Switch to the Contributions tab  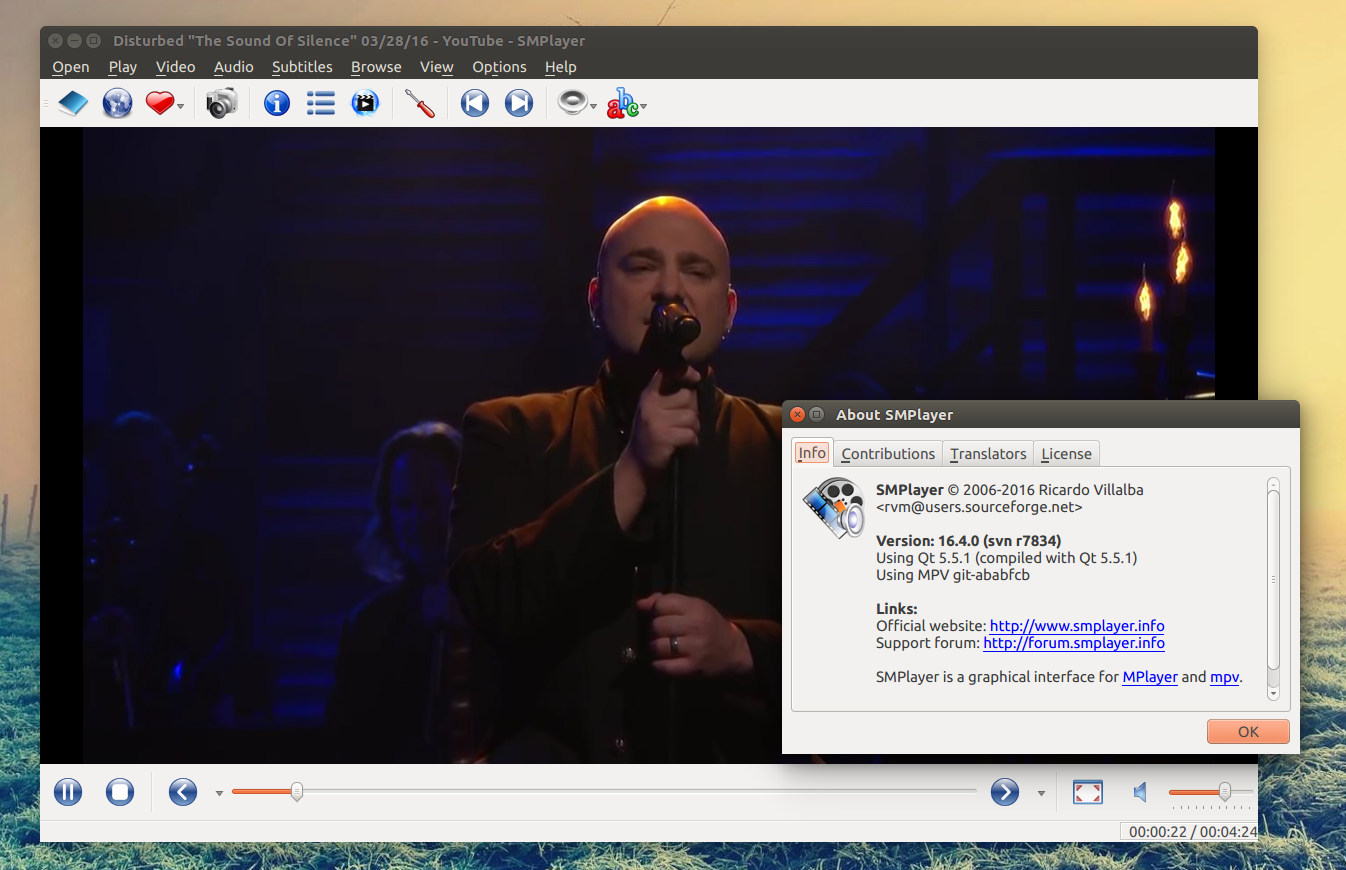[x=888, y=454]
